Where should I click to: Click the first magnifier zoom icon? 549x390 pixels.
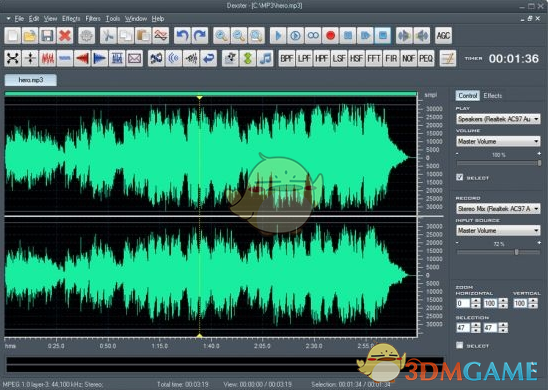coord(222,35)
